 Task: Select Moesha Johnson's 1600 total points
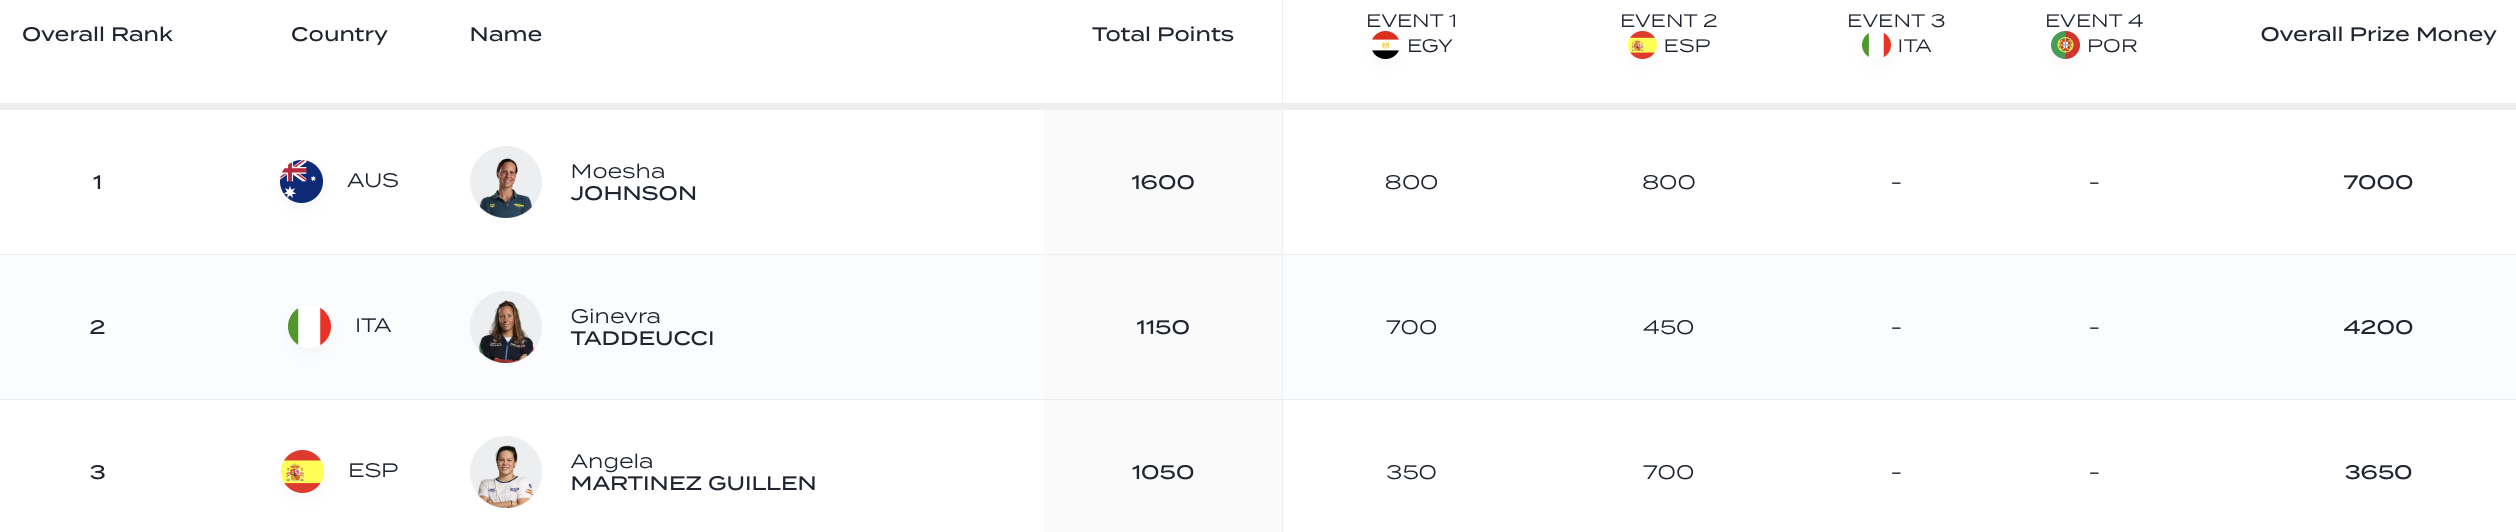[x=1162, y=183]
